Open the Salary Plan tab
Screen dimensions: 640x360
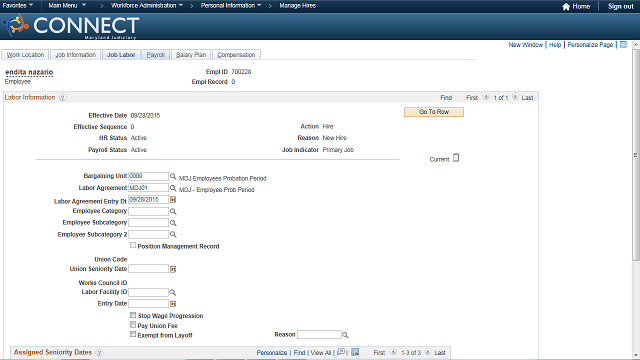coord(191,55)
